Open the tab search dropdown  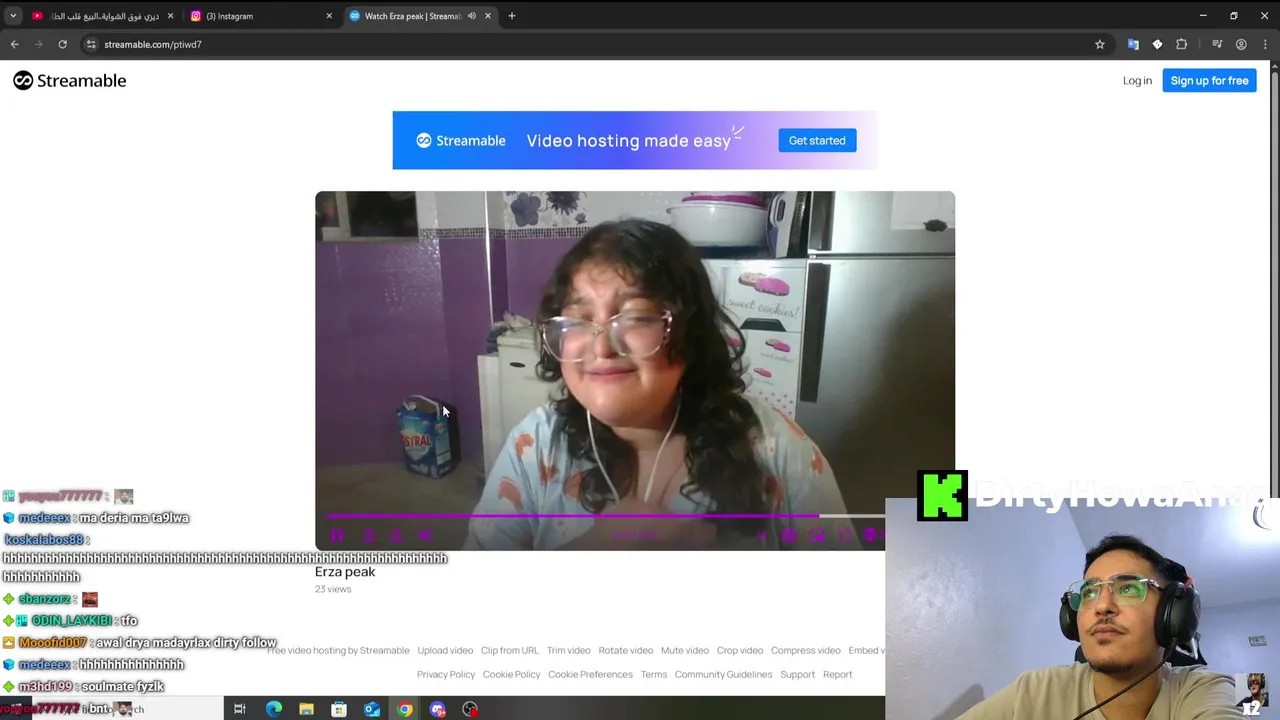pos(13,16)
